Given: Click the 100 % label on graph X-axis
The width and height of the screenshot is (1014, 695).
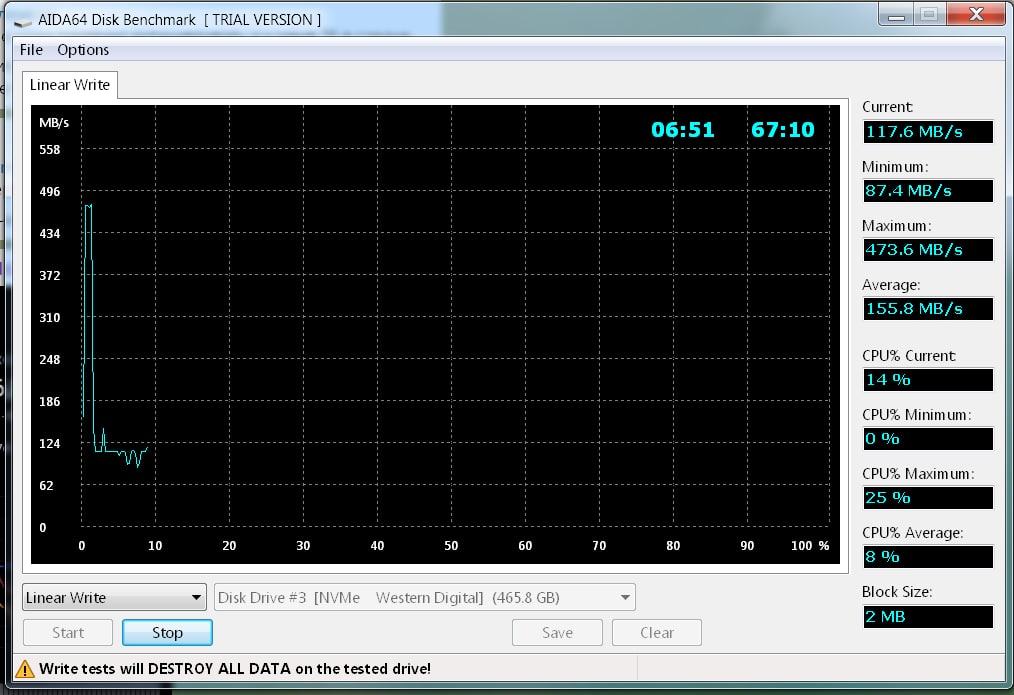Looking at the screenshot, I should coord(810,546).
